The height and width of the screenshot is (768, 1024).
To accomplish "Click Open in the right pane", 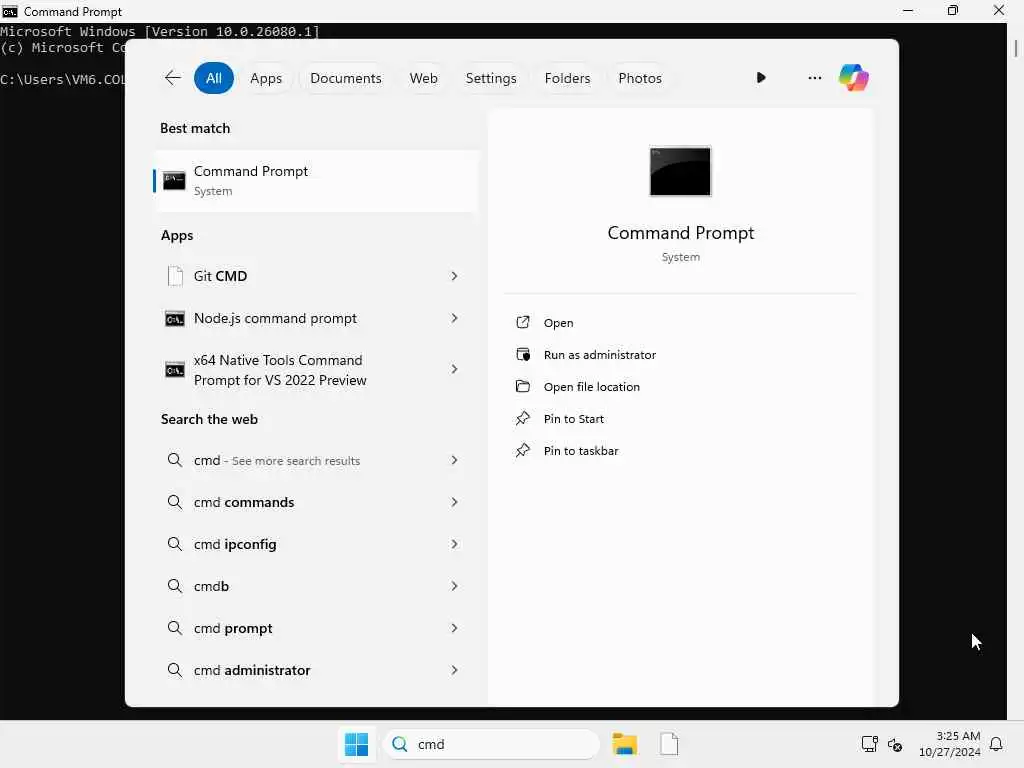I will [558, 323].
